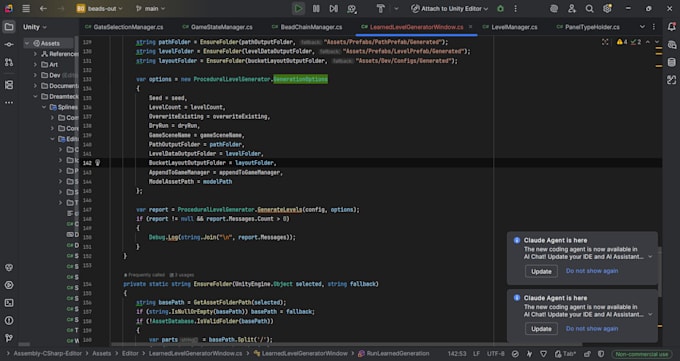This screenshot has height=361, width=680.
Task: Click Do not show again in lower notification
Action: pyautogui.click(x=592, y=328)
